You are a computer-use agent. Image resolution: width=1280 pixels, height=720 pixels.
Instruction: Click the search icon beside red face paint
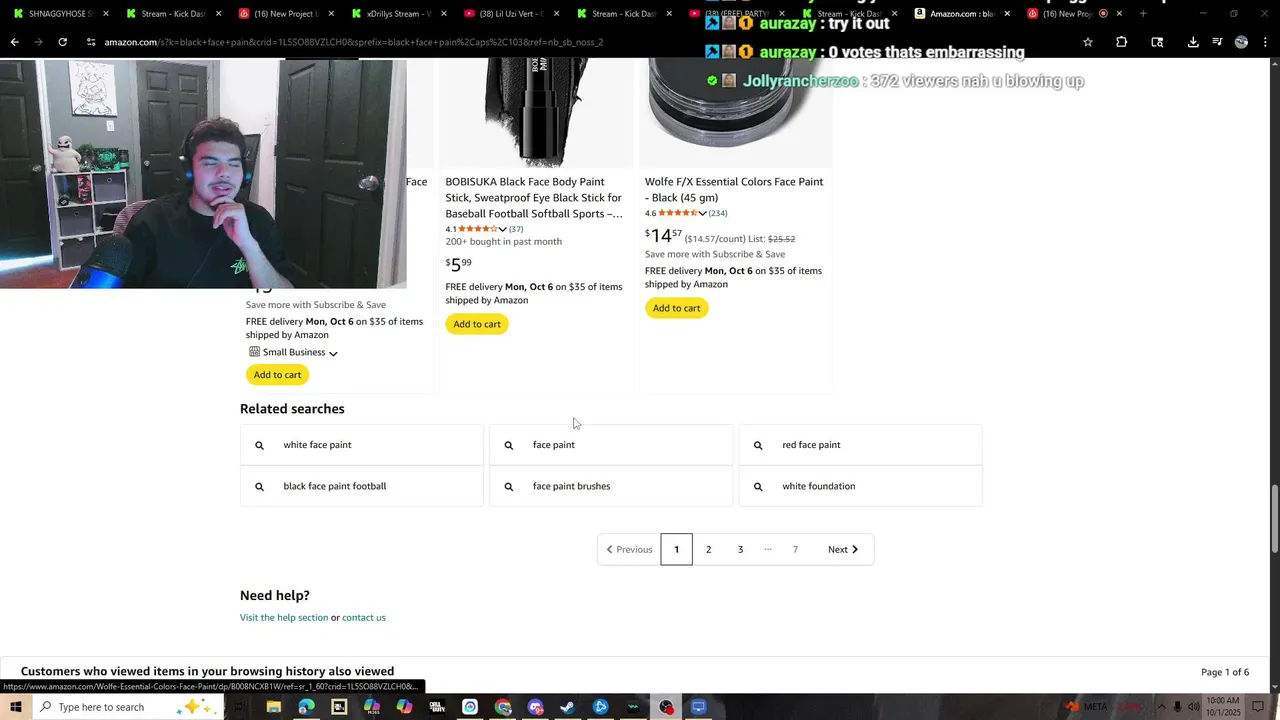(x=758, y=445)
